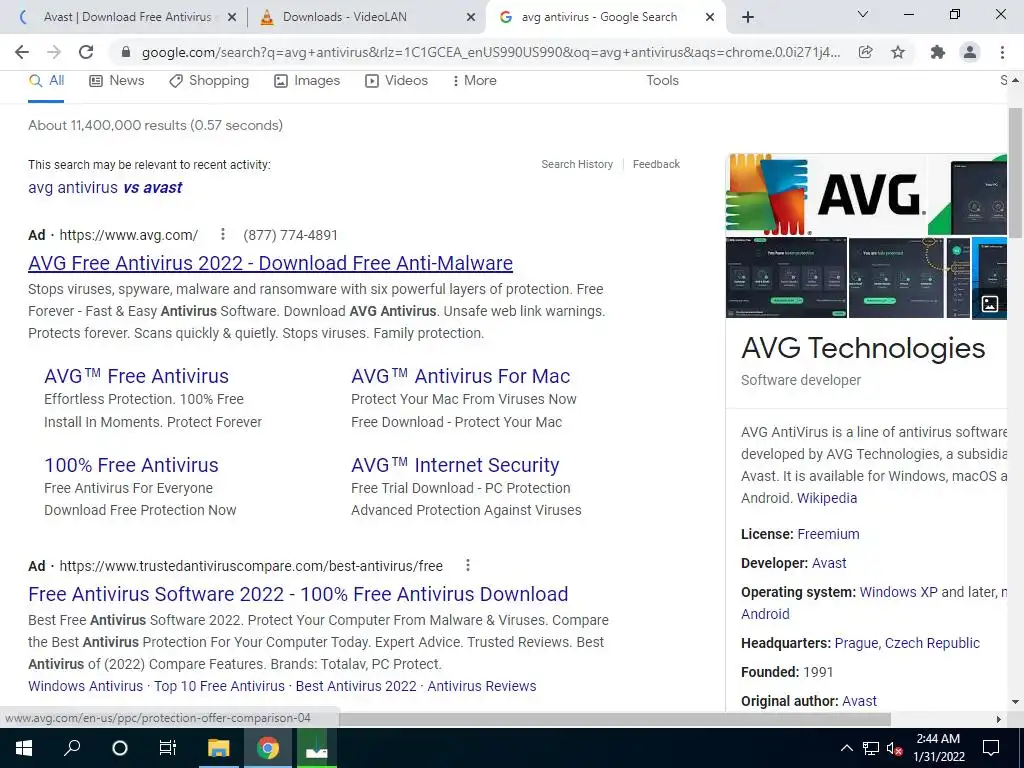Click the browser forward arrow
This screenshot has width=1024, height=768.
click(x=54, y=52)
